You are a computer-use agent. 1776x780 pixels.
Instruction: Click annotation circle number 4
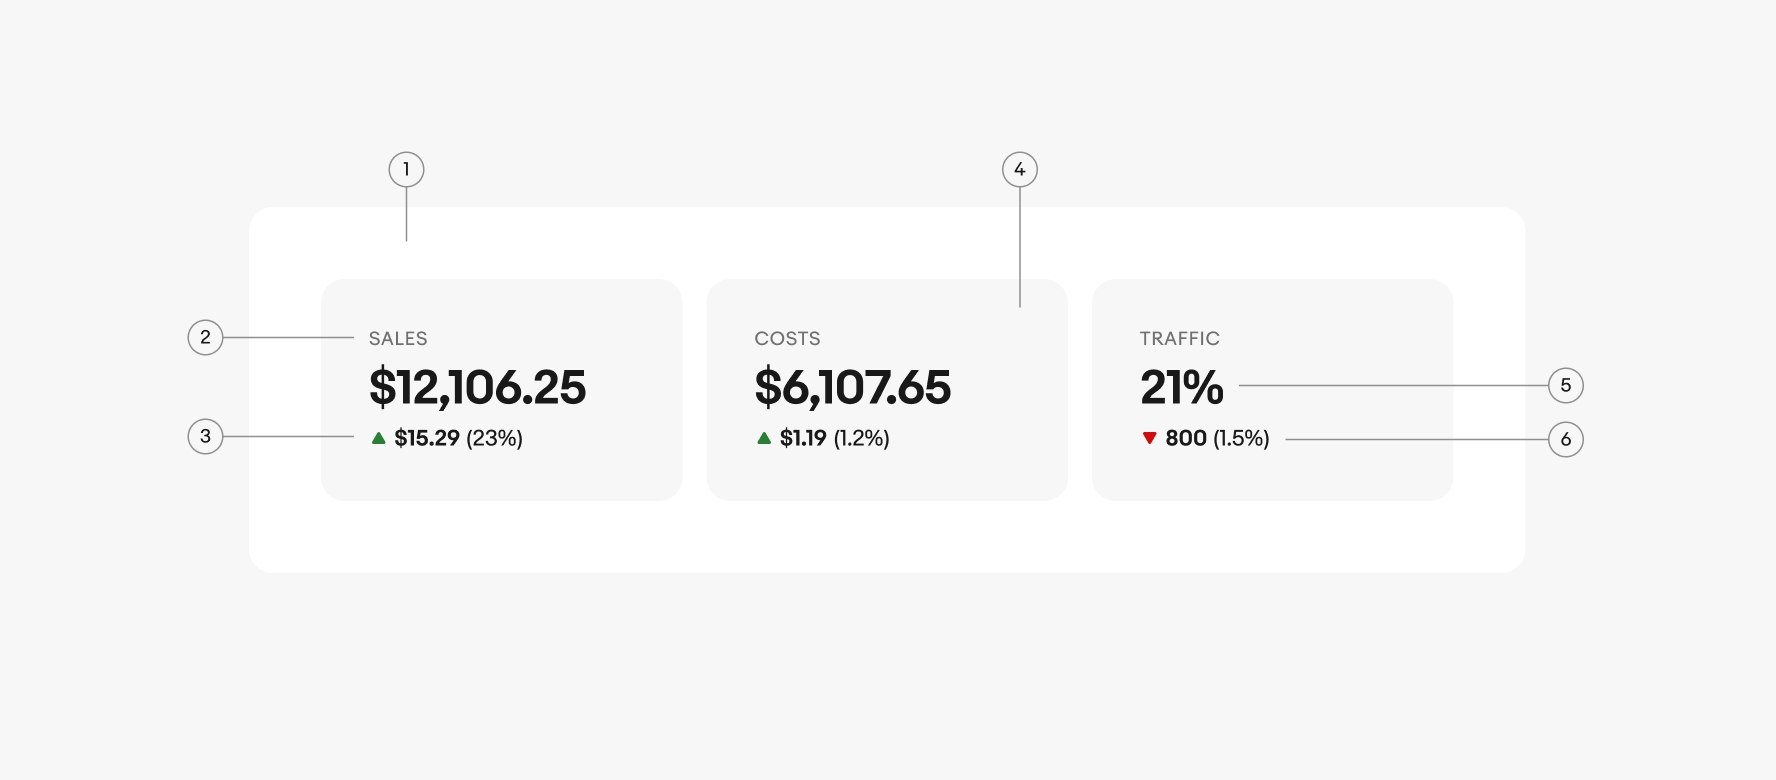[x=1020, y=170]
